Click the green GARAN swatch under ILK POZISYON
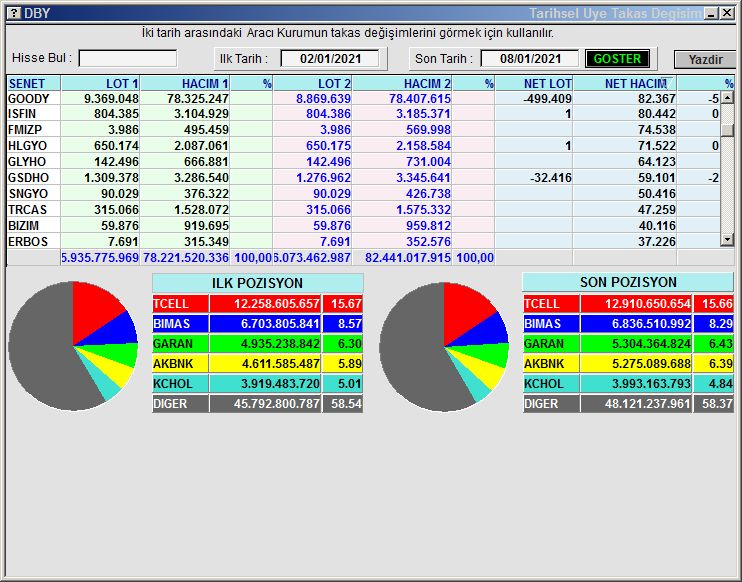The image size is (742, 582). tap(180, 344)
